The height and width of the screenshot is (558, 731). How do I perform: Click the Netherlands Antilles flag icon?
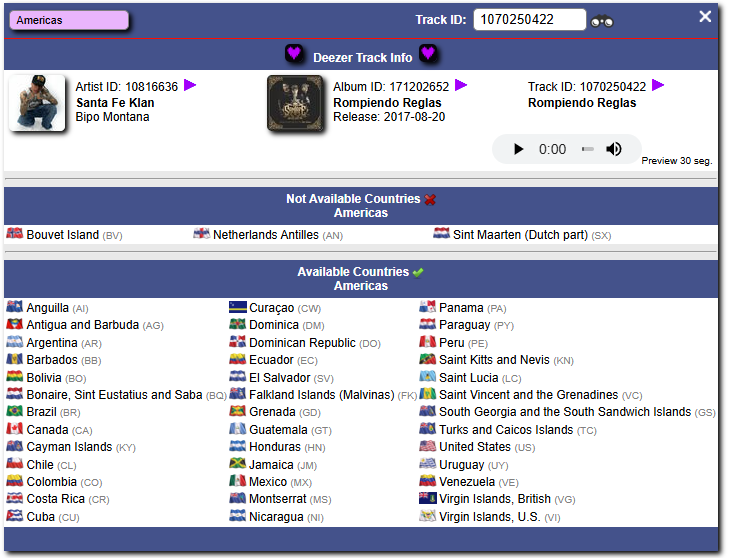tap(201, 234)
